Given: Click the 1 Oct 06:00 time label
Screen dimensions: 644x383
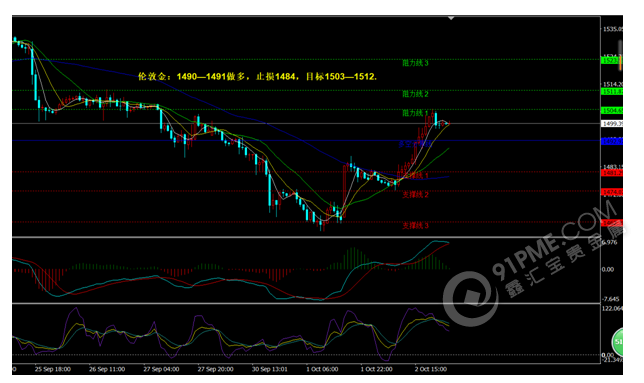Looking at the screenshot, I should pyautogui.click(x=322, y=369).
